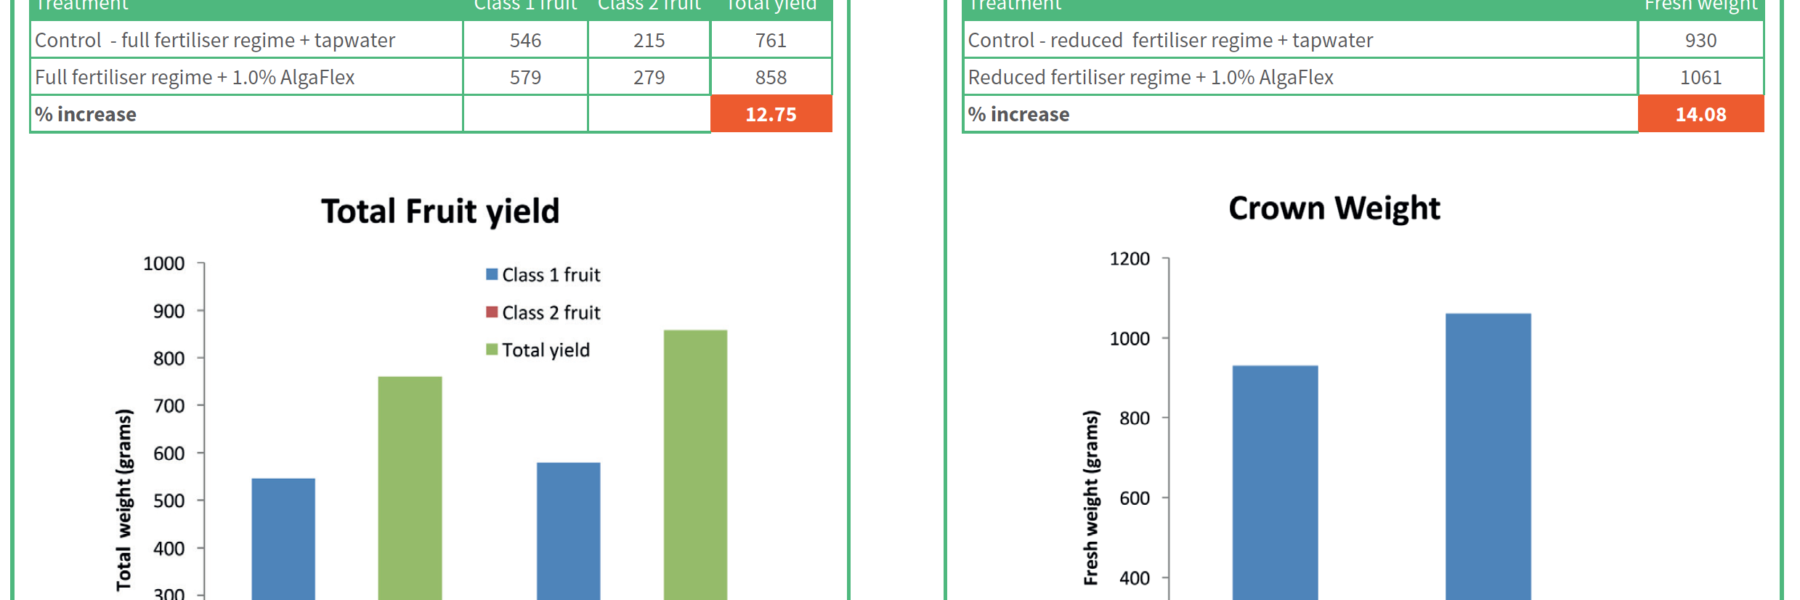Click the '600' tick on Crown Weight axis
Screen dimensions: 1800x600
pyautogui.click(x=1135, y=498)
